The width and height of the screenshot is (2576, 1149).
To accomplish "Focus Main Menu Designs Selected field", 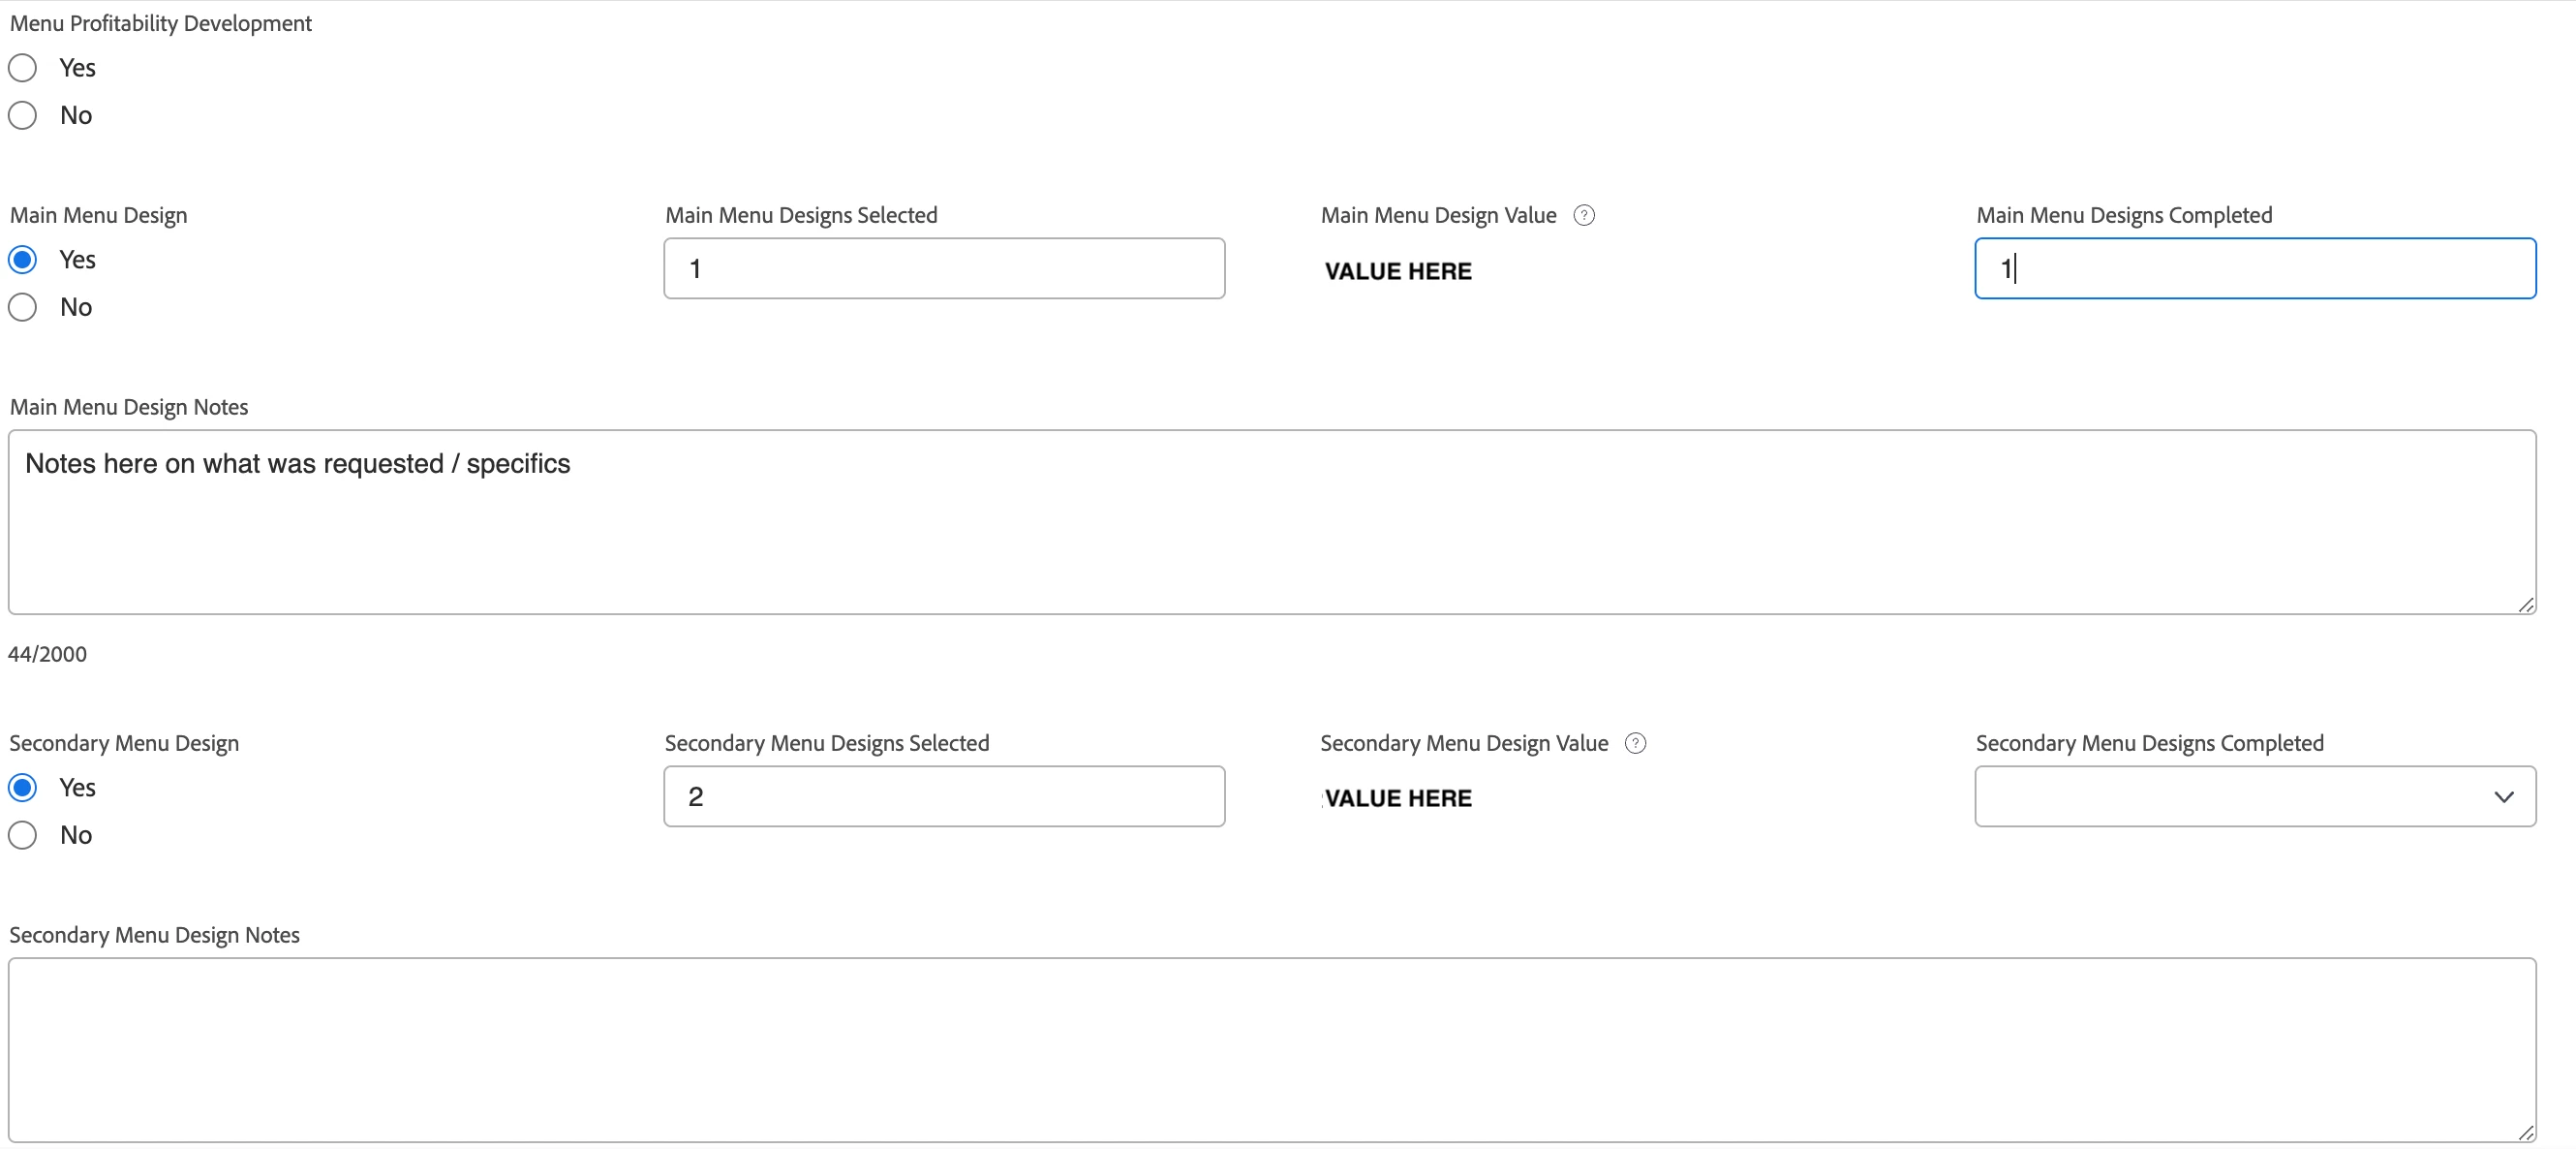I will pyautogui.click(x=944, y=269).
